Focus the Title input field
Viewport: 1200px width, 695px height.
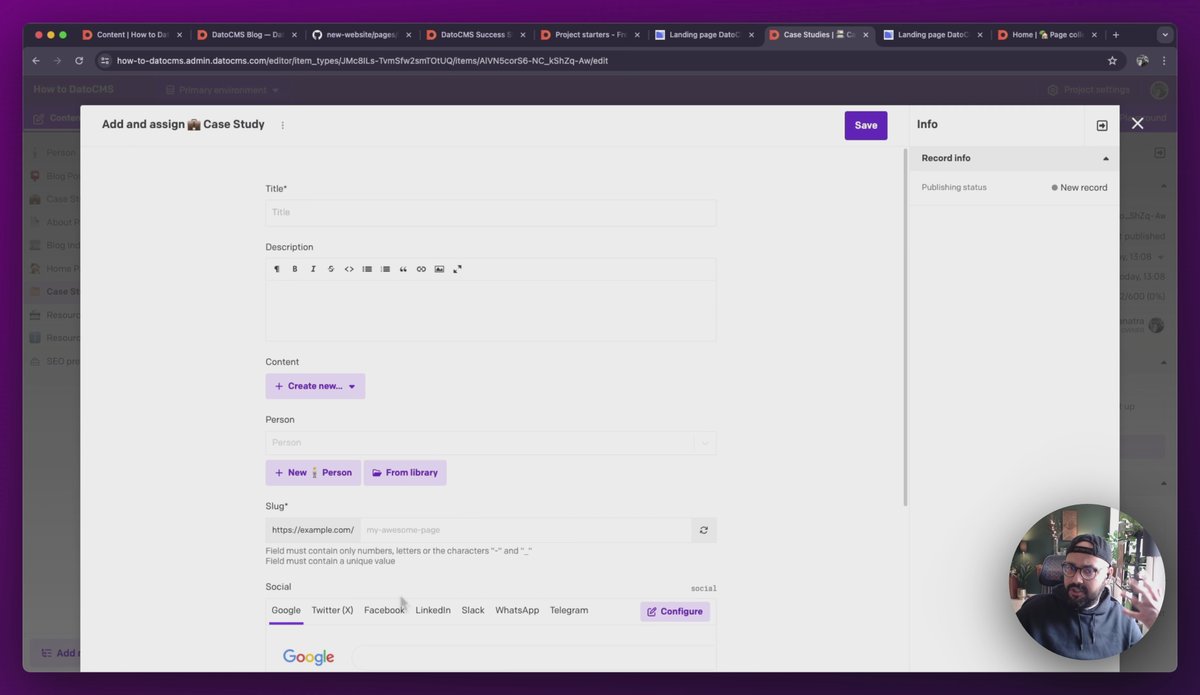click(x=491, y=212)
